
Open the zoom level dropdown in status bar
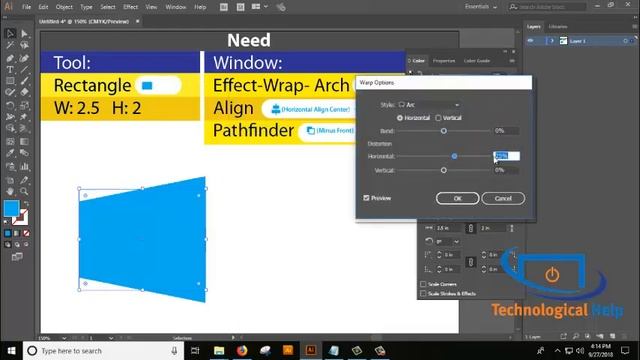pos(64,338)
